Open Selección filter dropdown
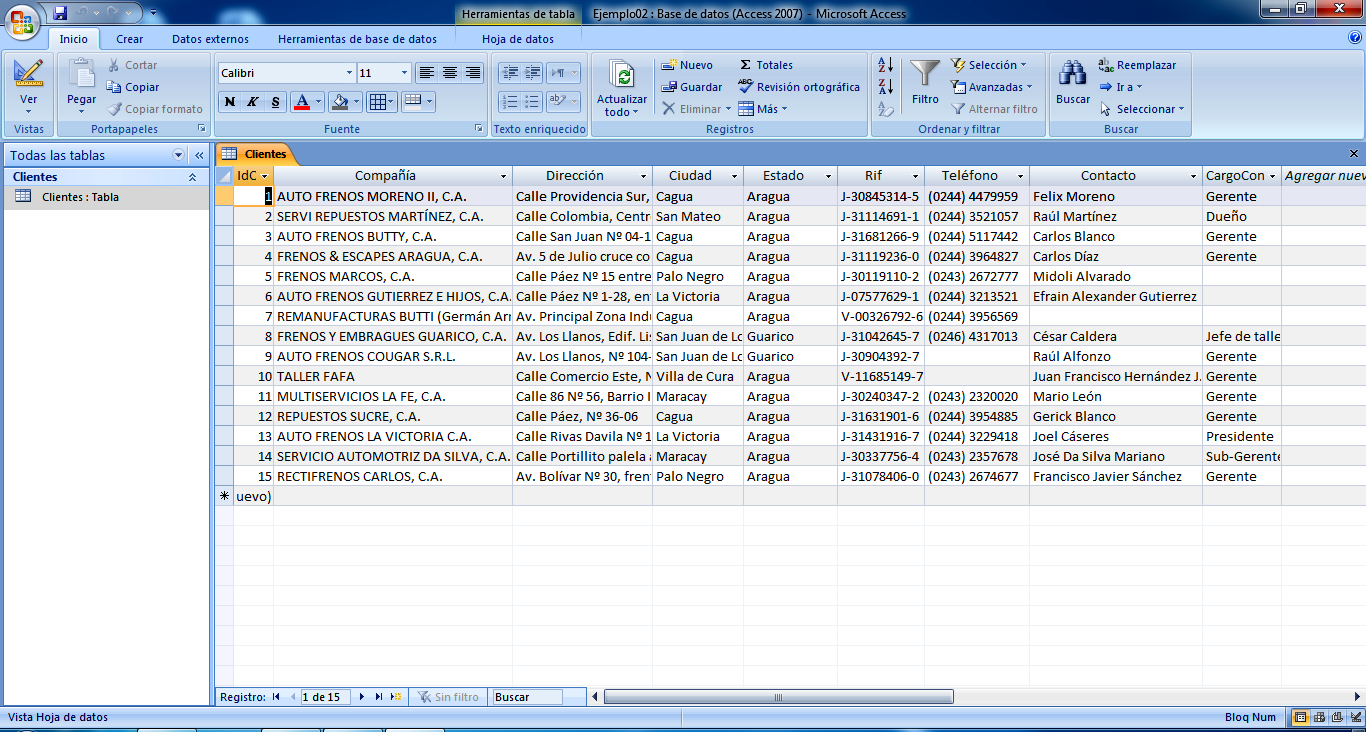The image size is (1366, 732). pyautogui.click(x=990, y=65)
